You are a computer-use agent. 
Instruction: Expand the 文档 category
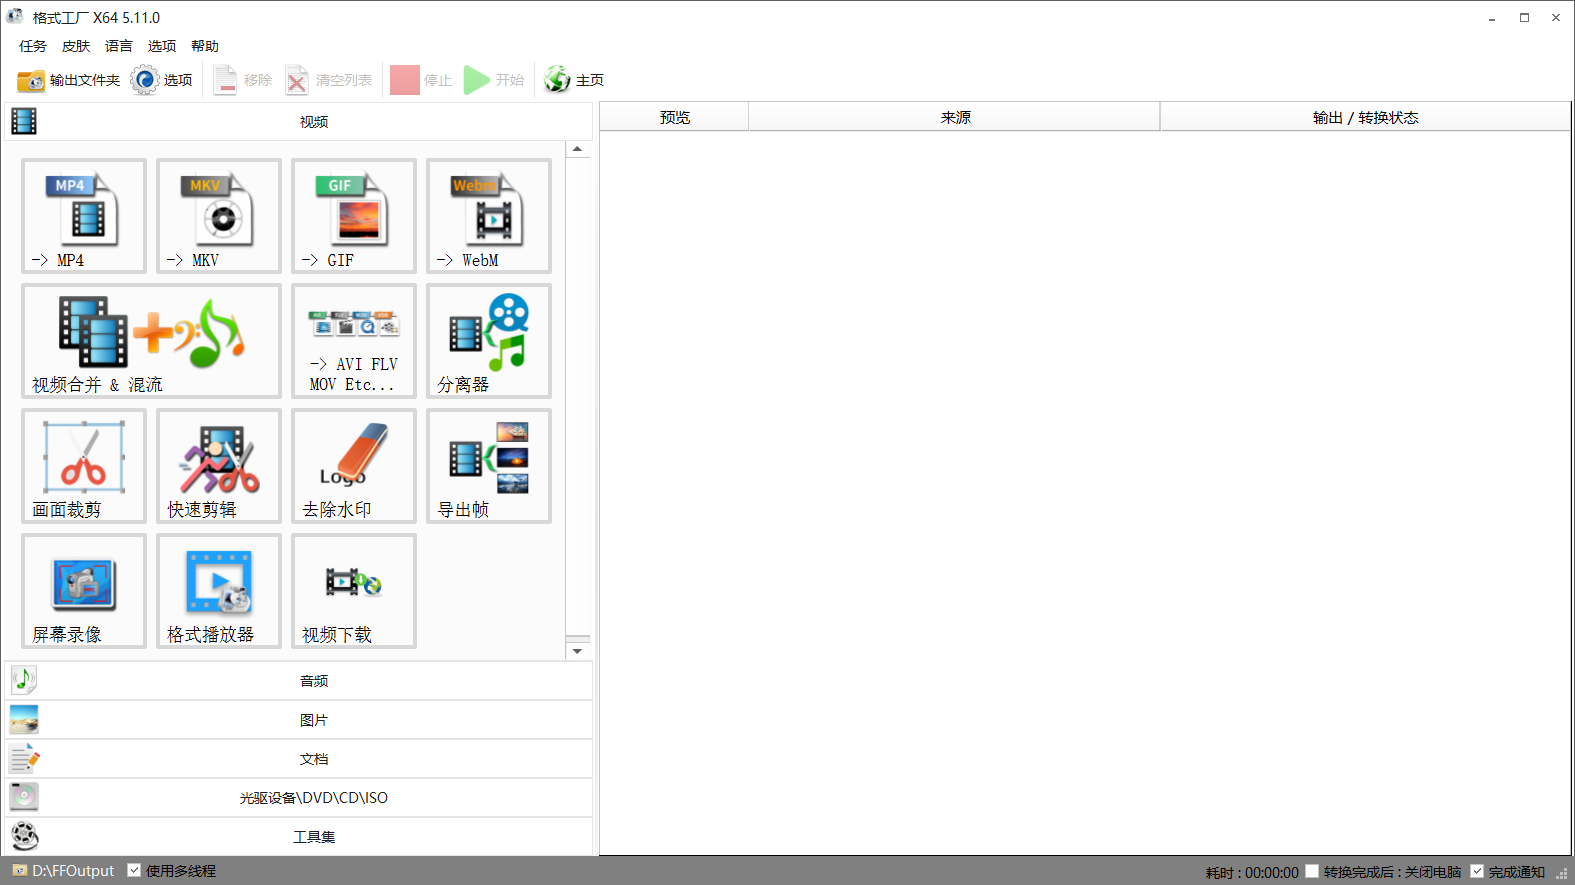(x=299, y=759)
